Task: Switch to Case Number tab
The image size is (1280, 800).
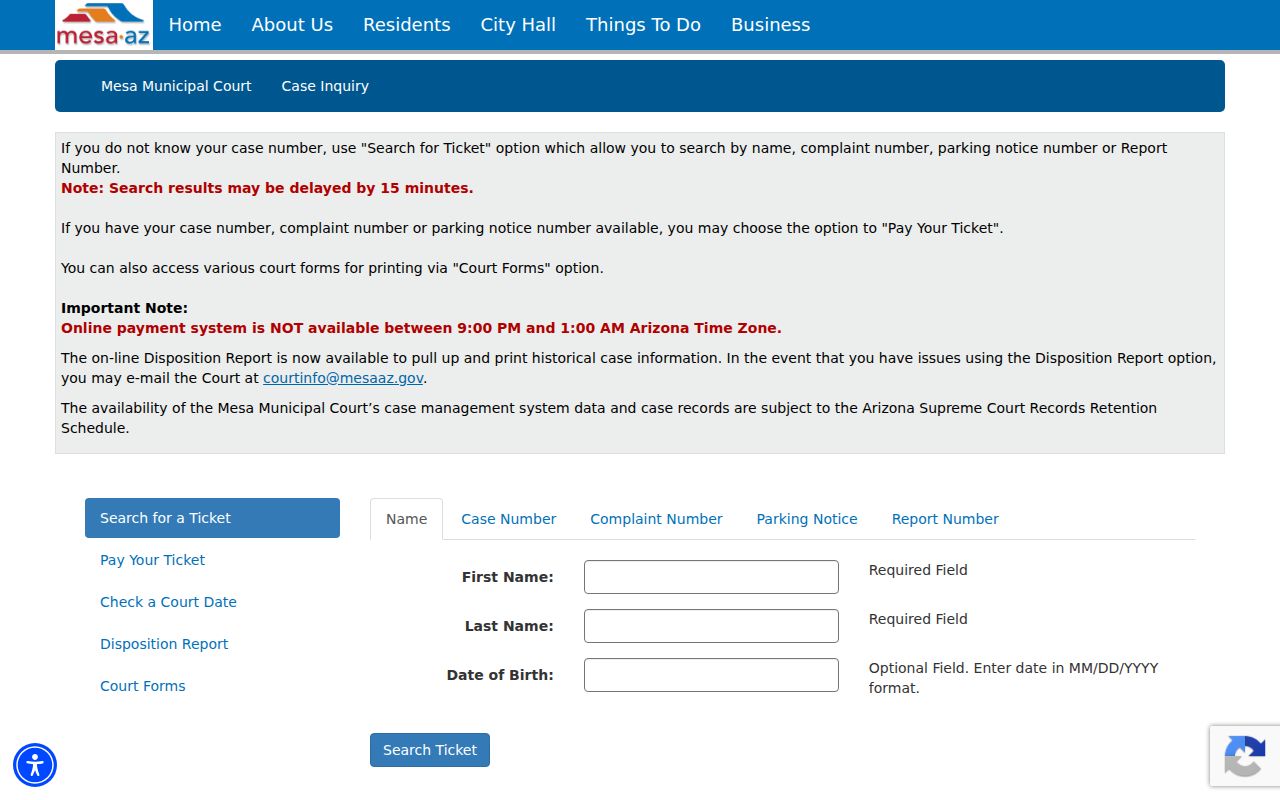Action: pos(508,519)
